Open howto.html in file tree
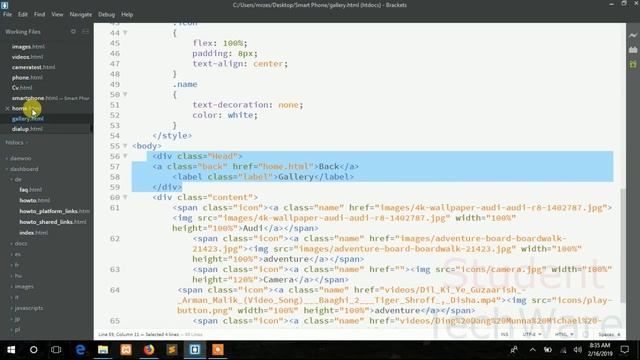The height and width of the screenshot is (360, 640). click(35, 200)
